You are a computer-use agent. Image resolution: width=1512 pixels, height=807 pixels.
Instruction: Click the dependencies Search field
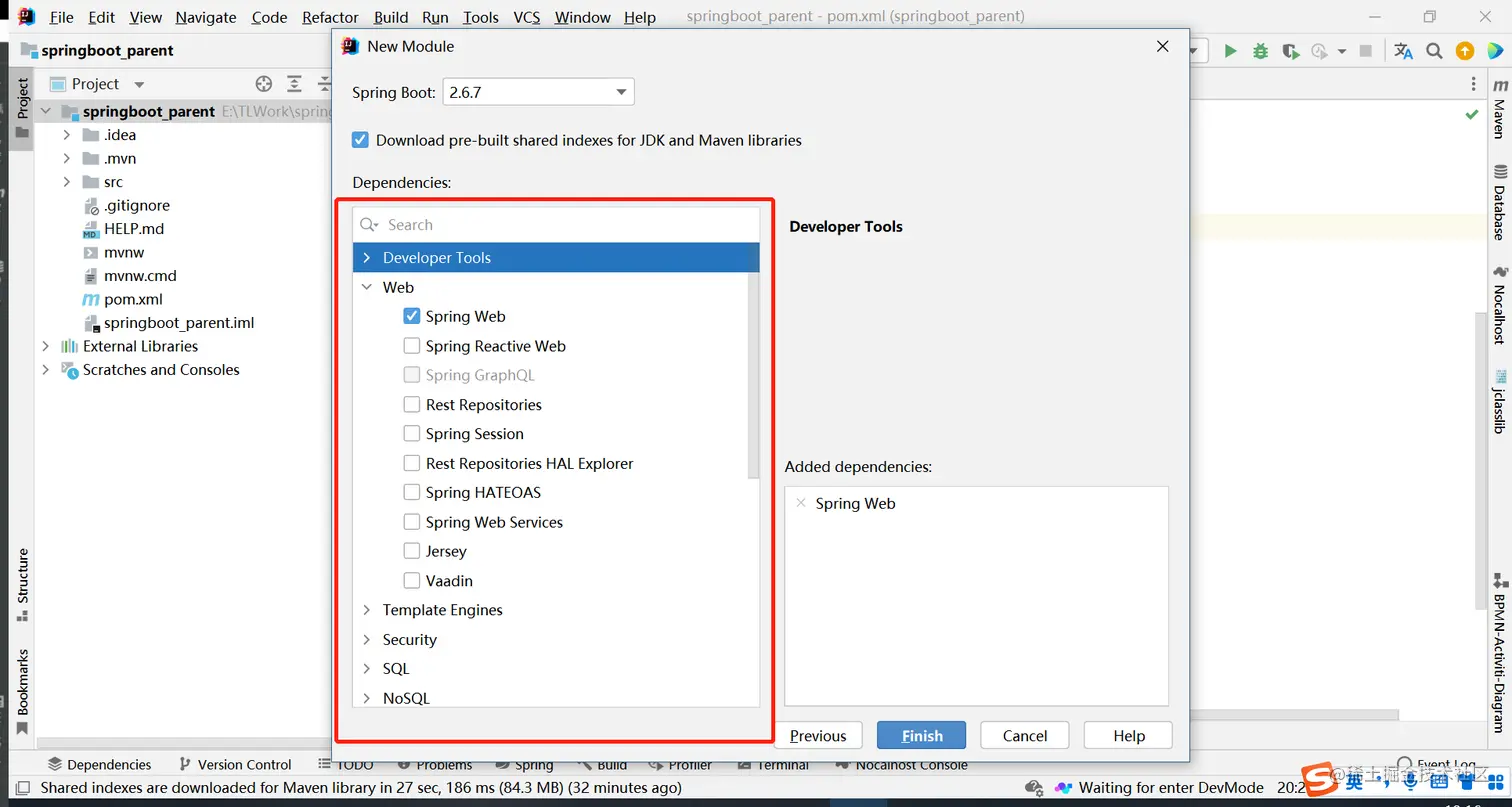tap(556, 225)
